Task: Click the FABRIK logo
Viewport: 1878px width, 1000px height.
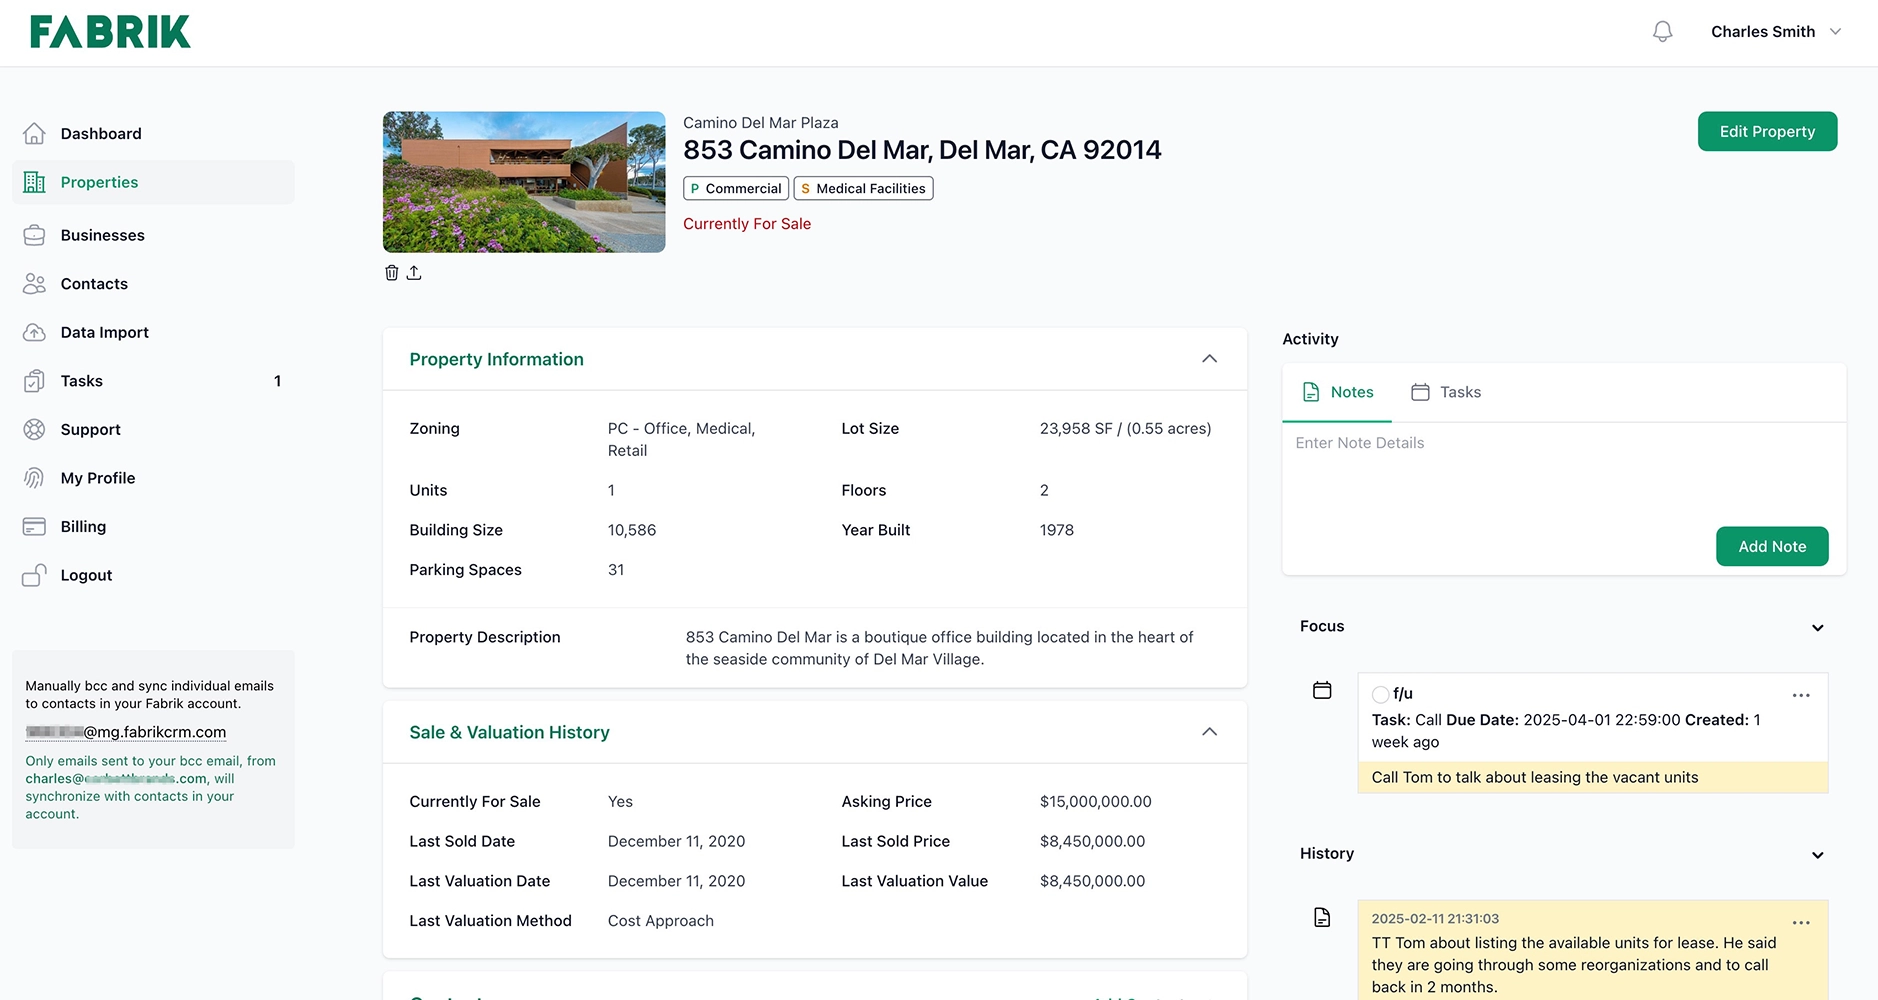Action: click(x=110, y=32)
